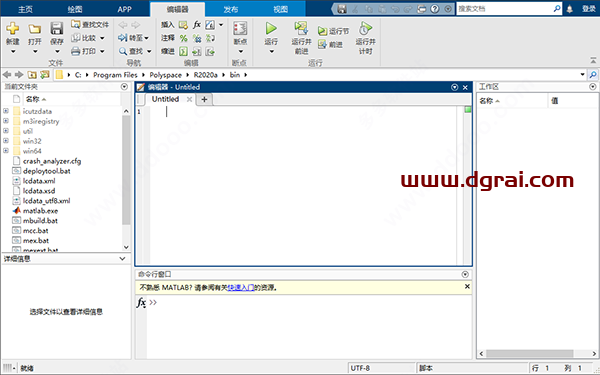Open current folder panel actions menu
The image size is (600, 375).
124,87
